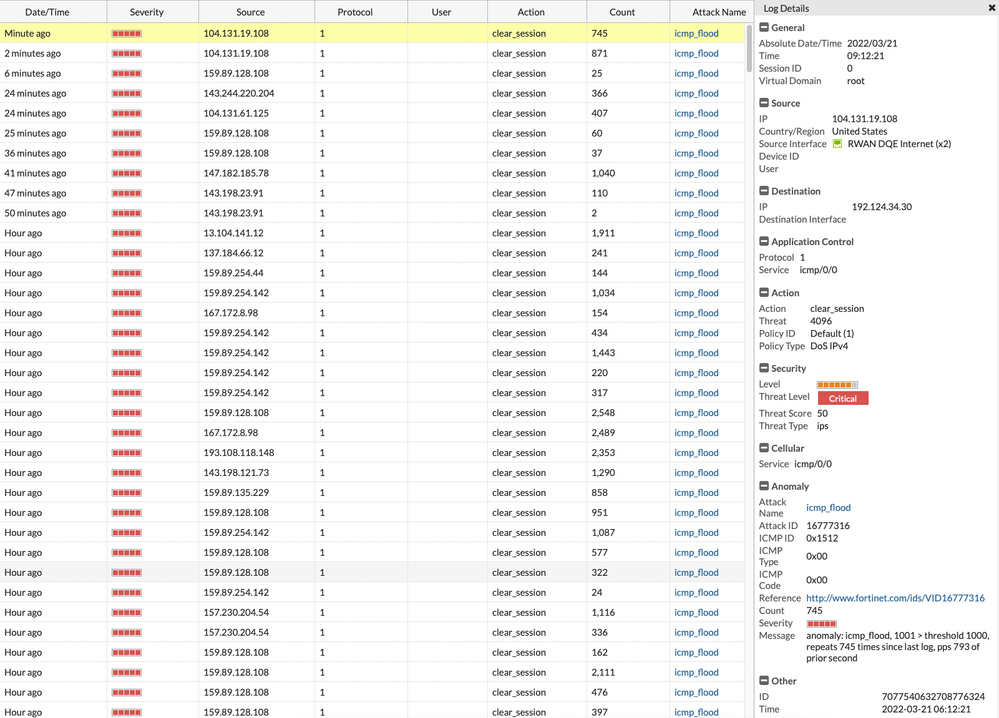Click severity icon for source 13.104.141.12
This screenshot has height=718, width=999.
pos(126,234)
